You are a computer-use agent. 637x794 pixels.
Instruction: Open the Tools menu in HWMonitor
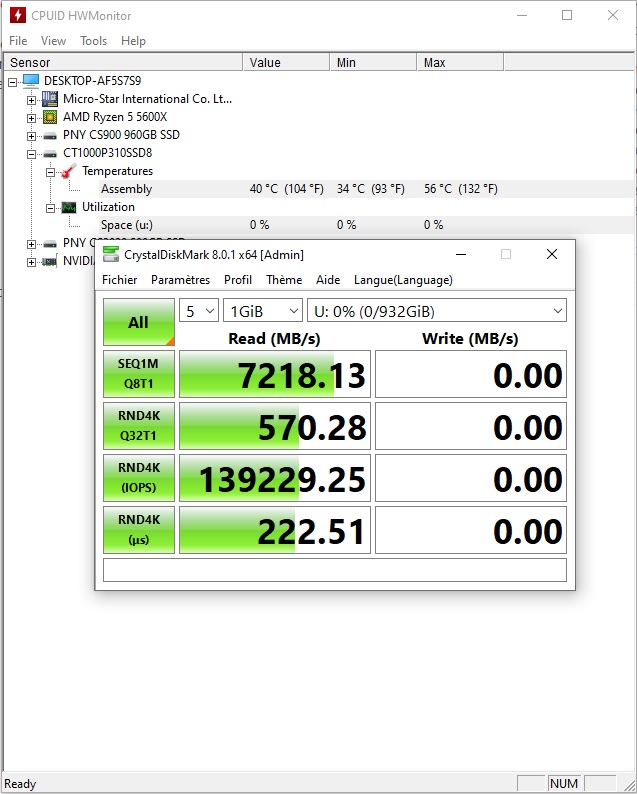[94, 41]
